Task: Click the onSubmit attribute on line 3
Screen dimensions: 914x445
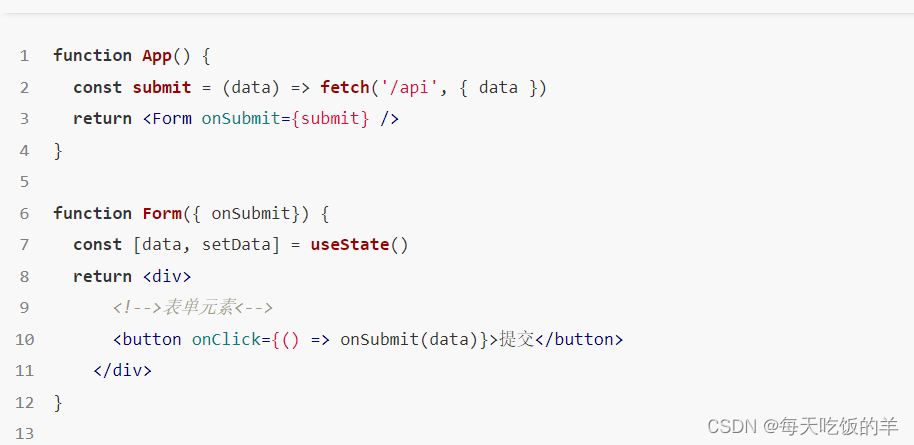Action: (x=241, y=118)
